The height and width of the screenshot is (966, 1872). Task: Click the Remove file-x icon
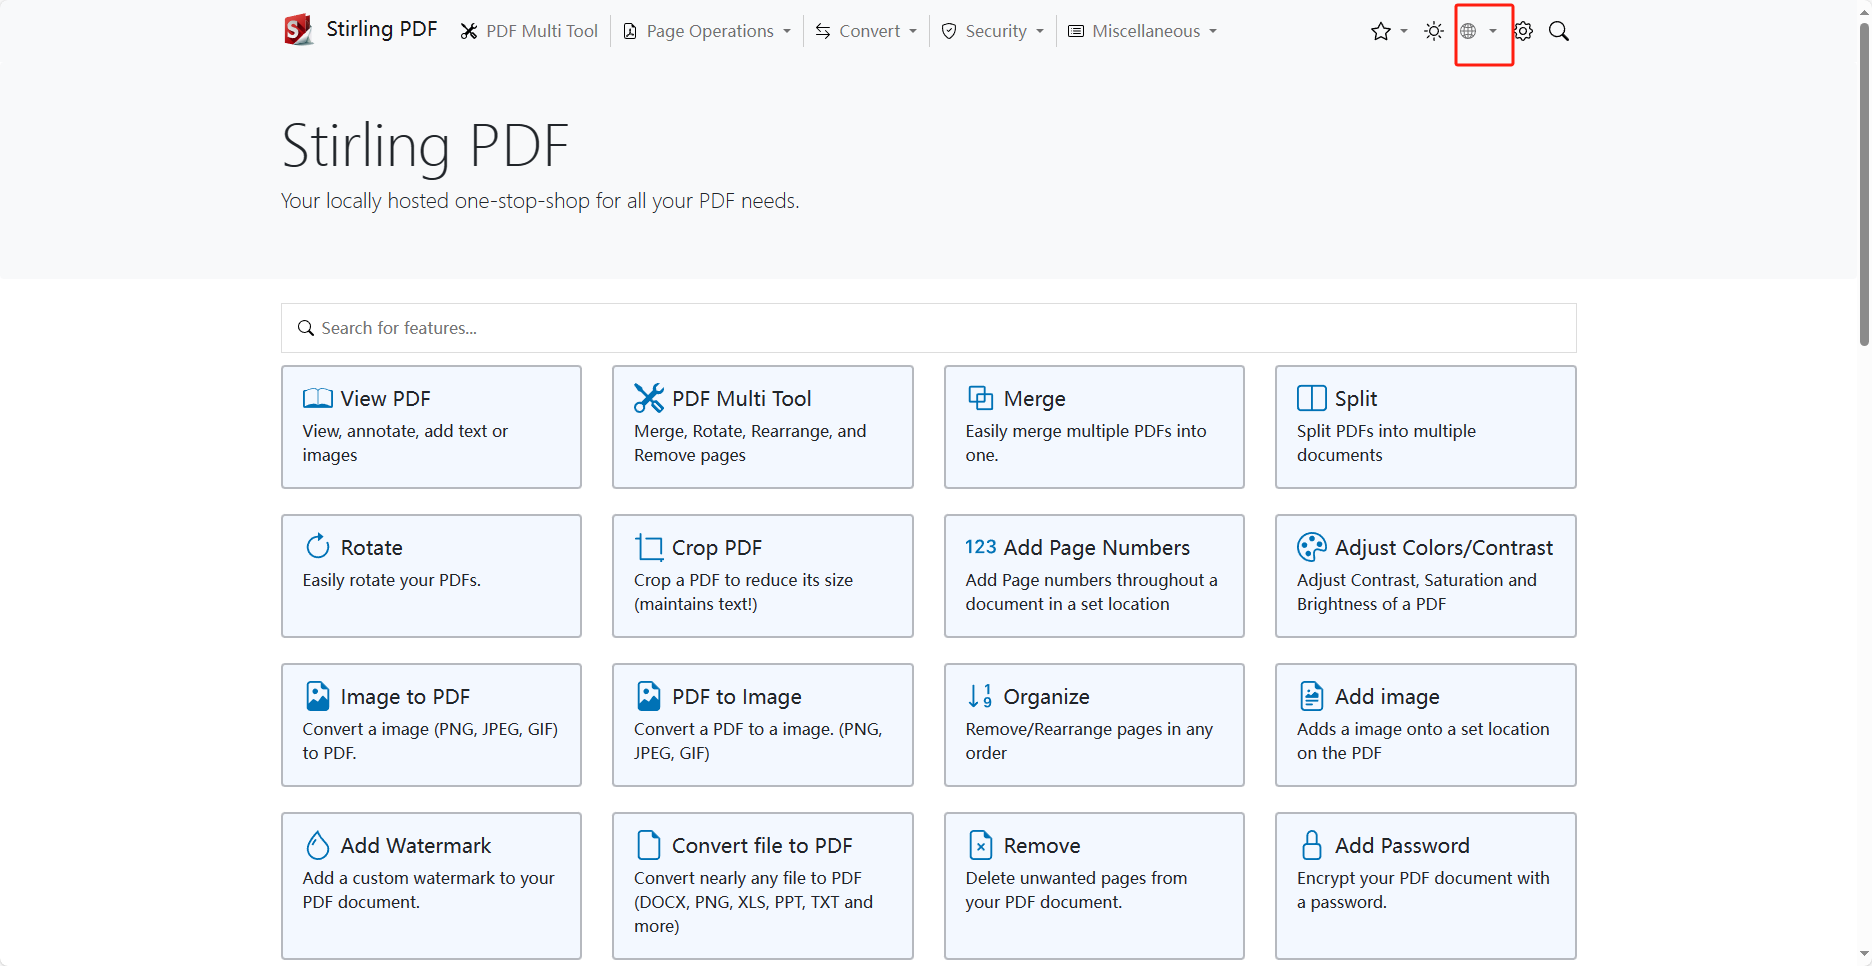coord(980,845)
